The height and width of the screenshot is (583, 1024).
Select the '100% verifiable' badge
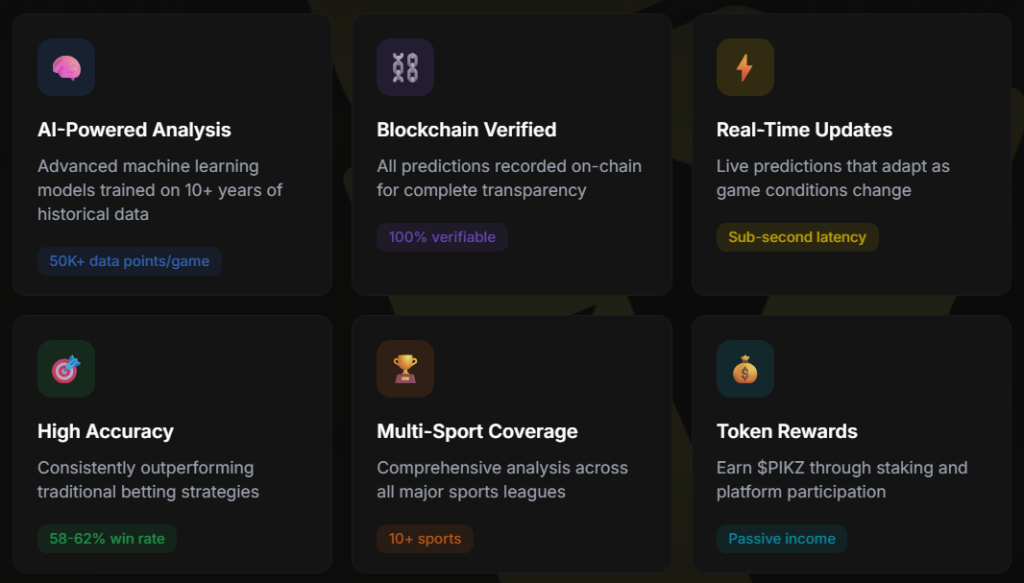(x=442, y=237)
